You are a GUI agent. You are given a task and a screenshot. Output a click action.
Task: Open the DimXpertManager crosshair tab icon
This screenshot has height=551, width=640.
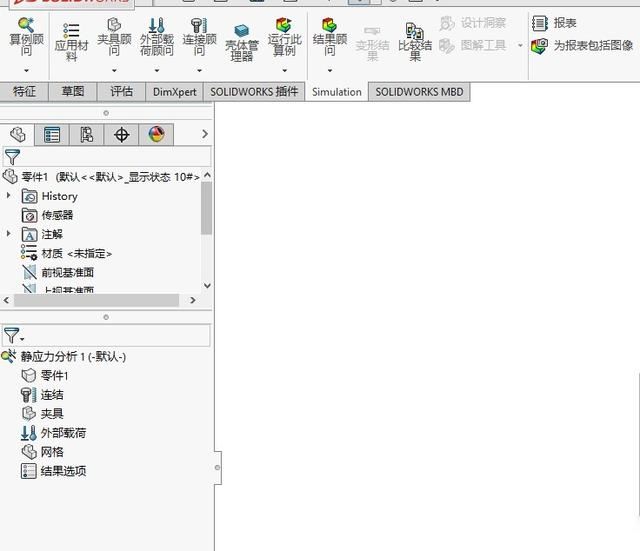122,135
